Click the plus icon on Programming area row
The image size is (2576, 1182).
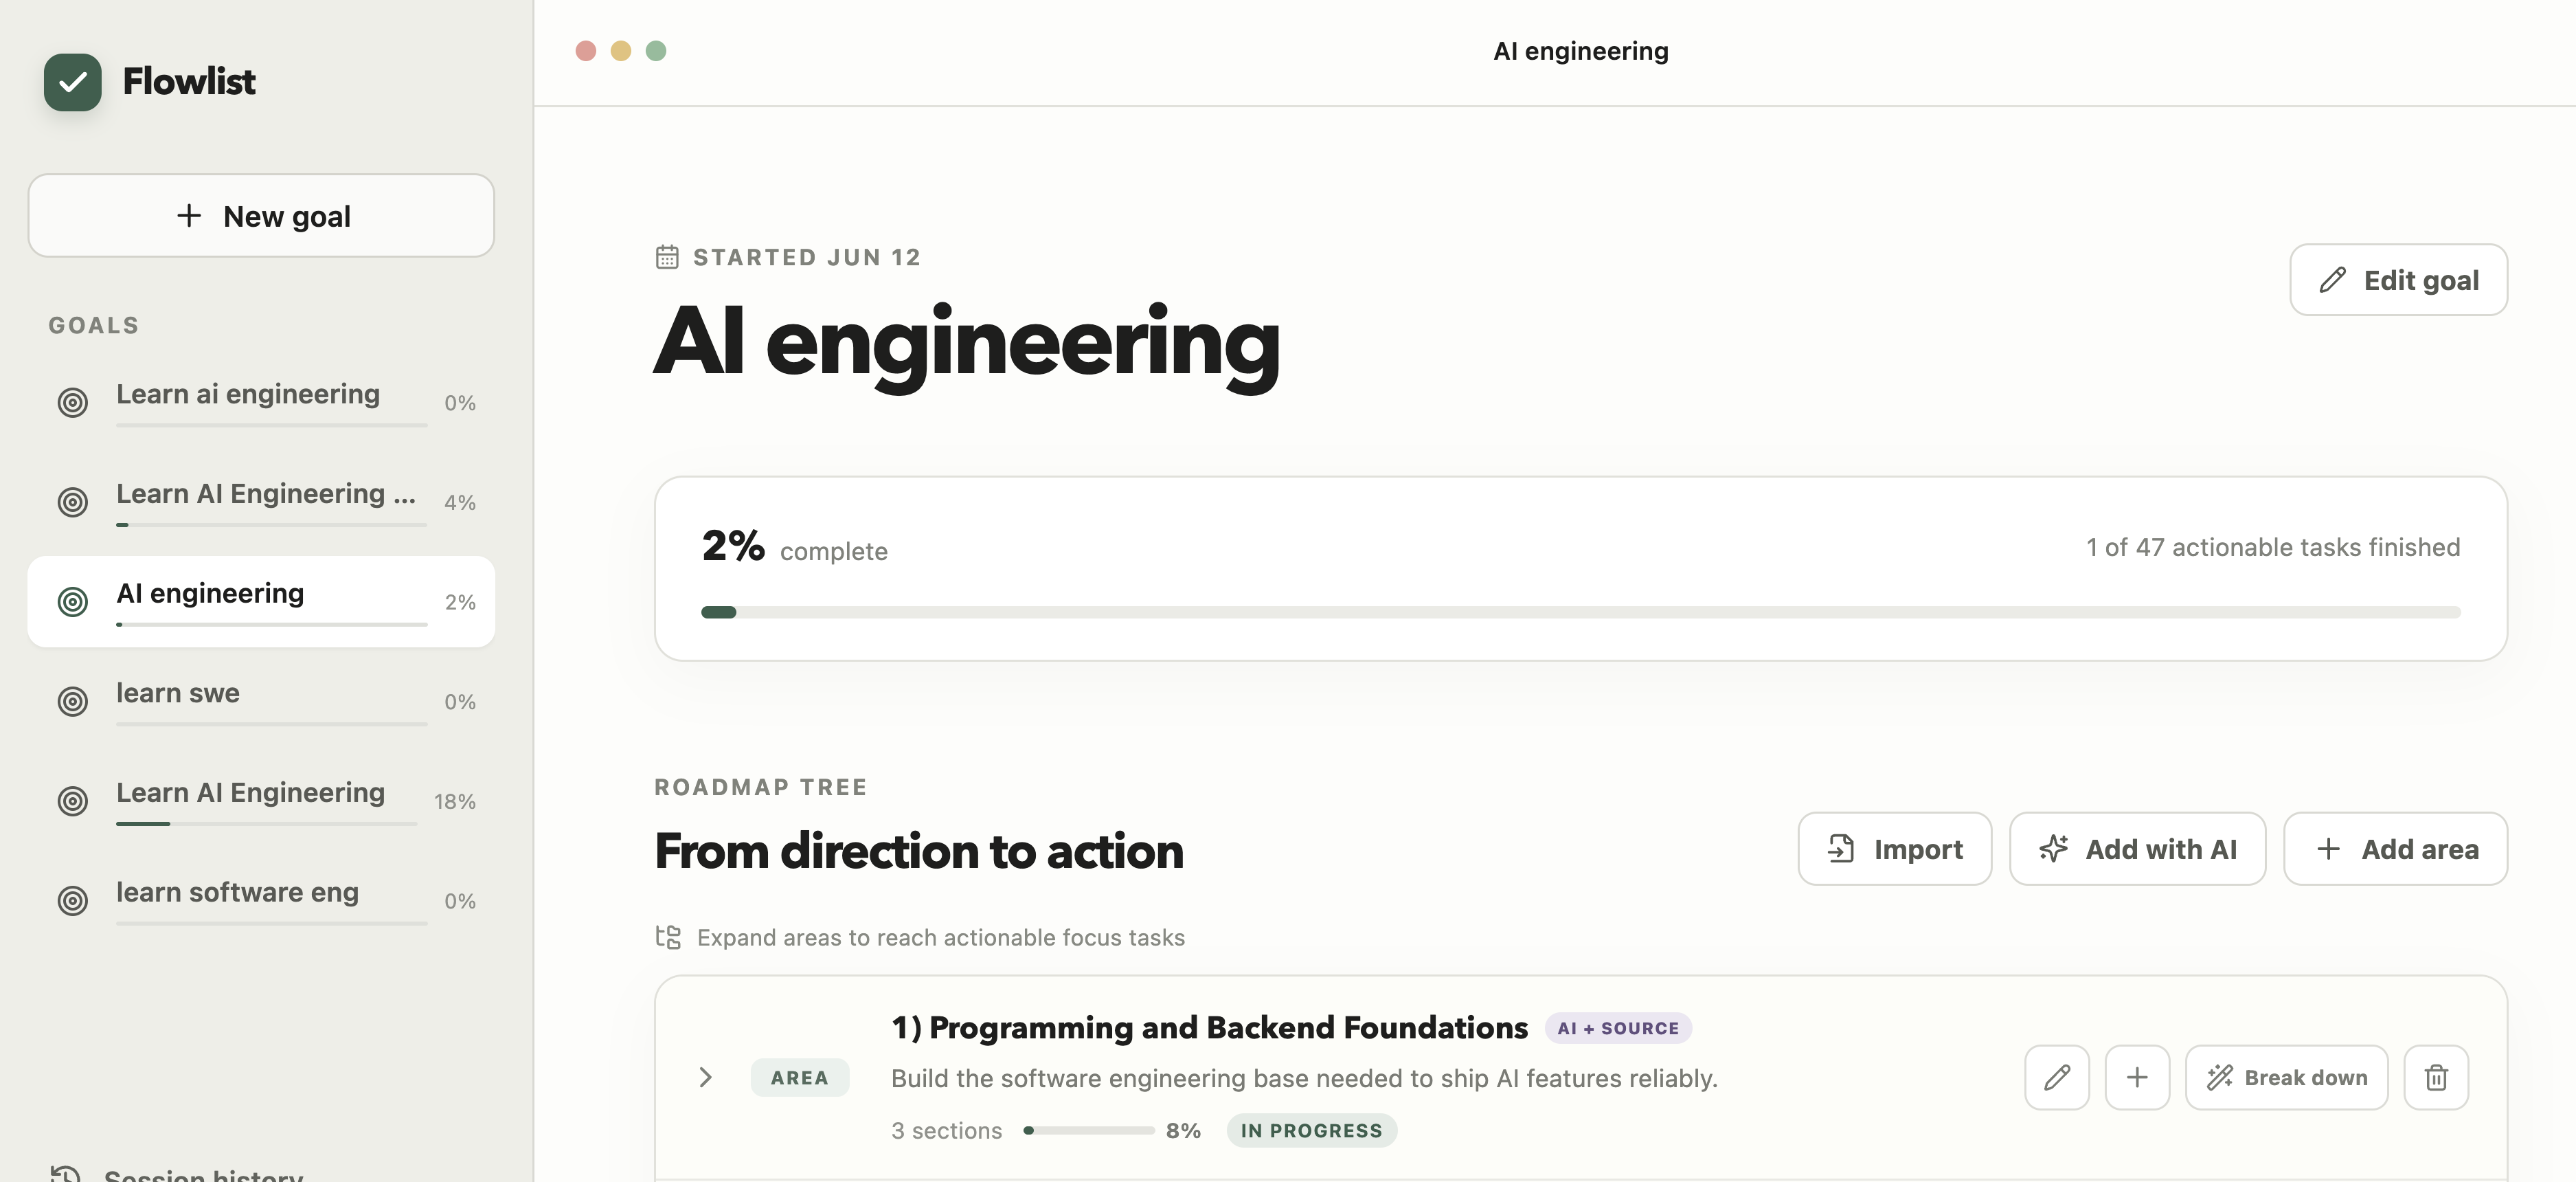pyautogui.click(x=2137, y=1077)
